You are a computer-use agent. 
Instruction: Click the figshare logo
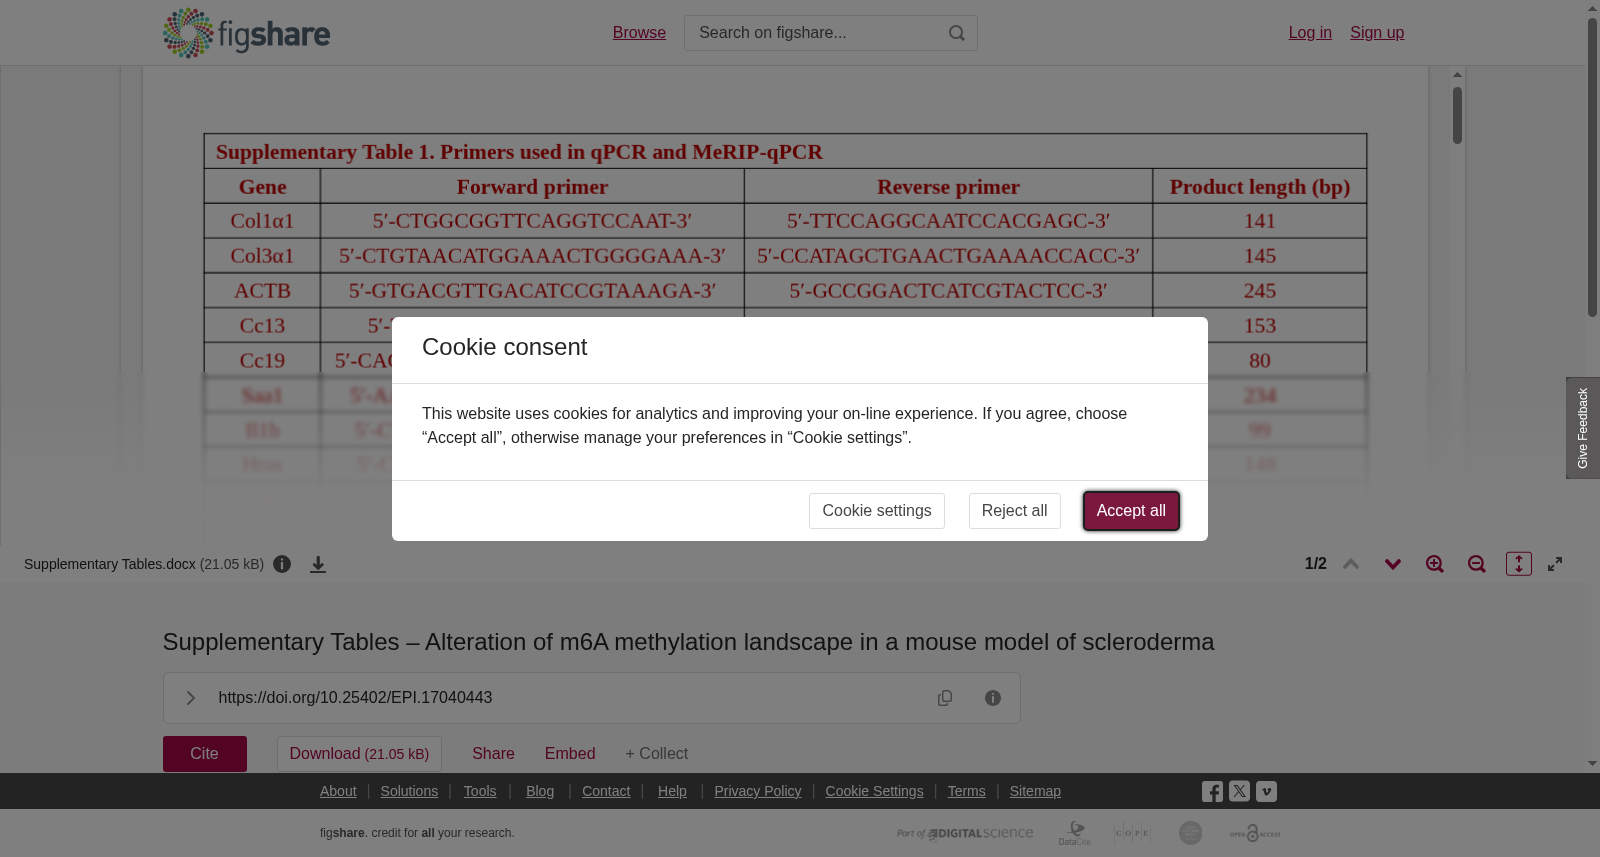246,33
